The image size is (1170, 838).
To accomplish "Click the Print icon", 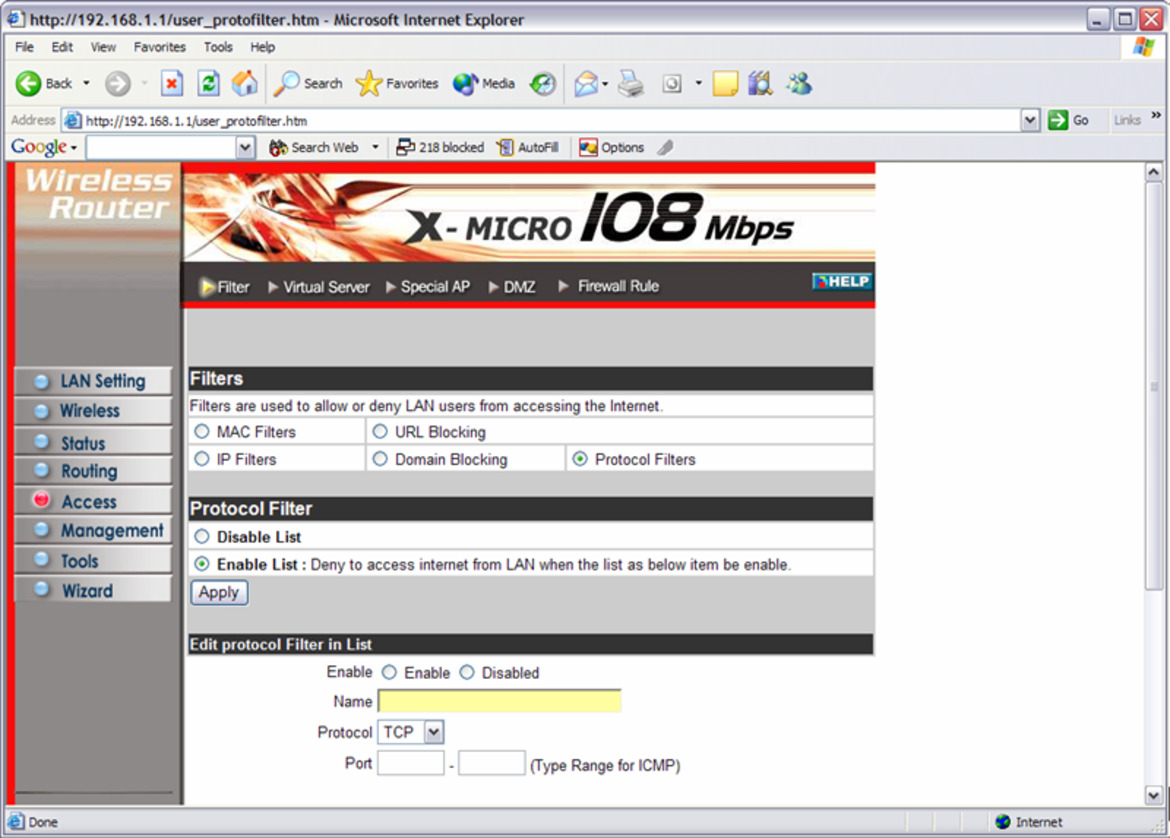I will click(x=631, y=84).
